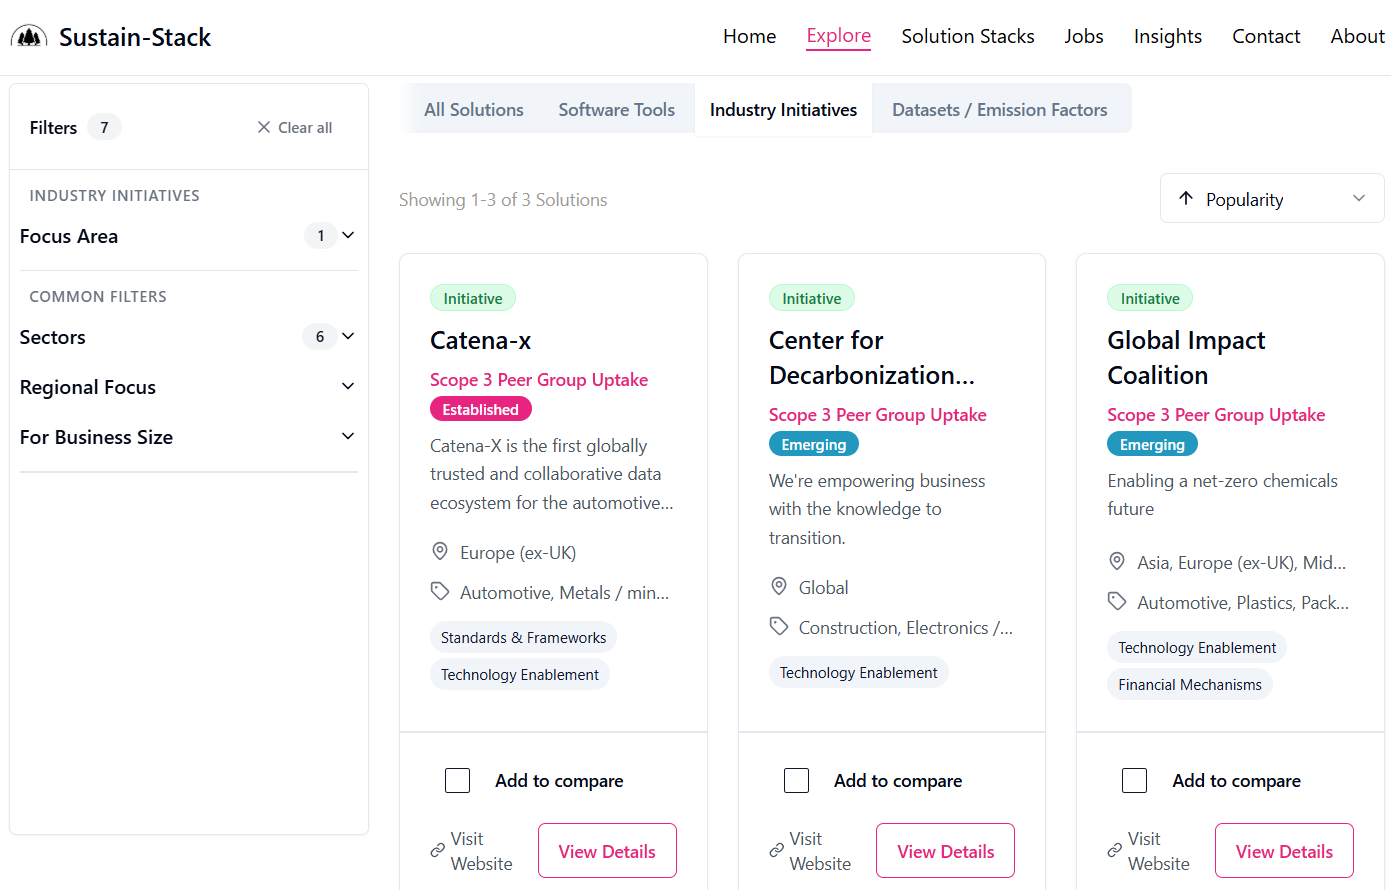
Task: Click the Emerging badge on Center for Decarbonization
Action: 813,444
